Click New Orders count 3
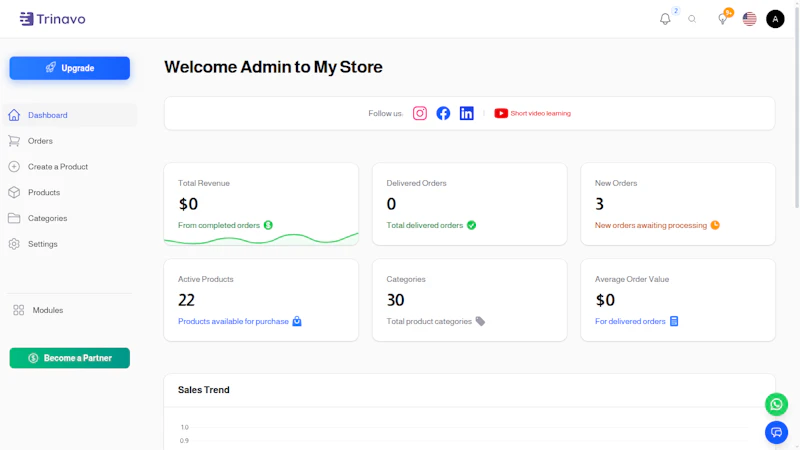The image size is (800, 450). (x=599, y=204)
